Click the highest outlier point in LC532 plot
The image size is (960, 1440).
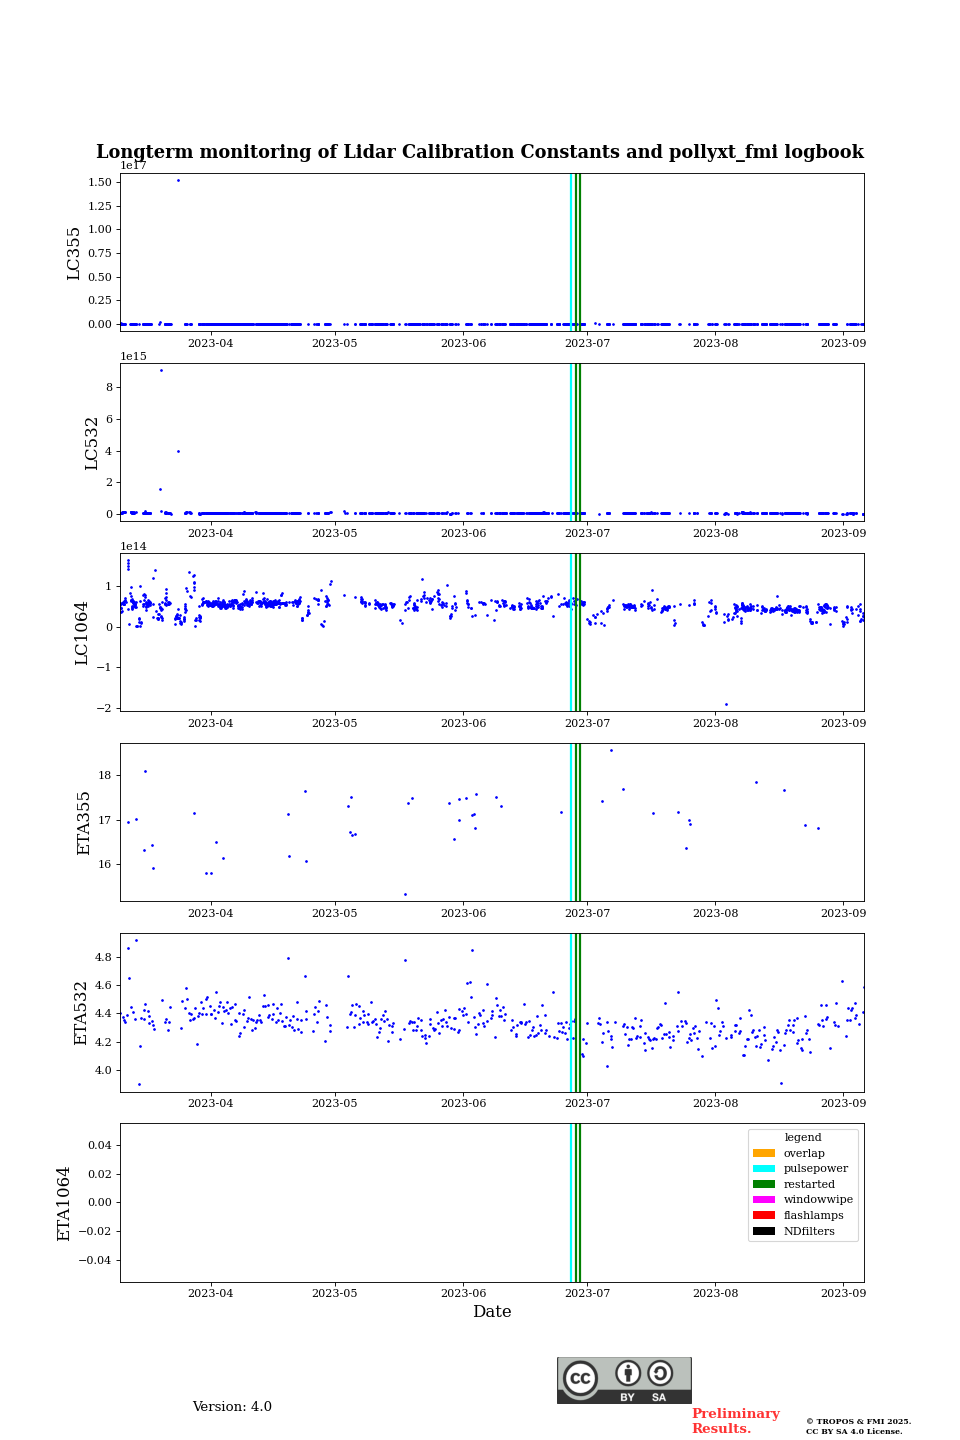tap(161, 371)
